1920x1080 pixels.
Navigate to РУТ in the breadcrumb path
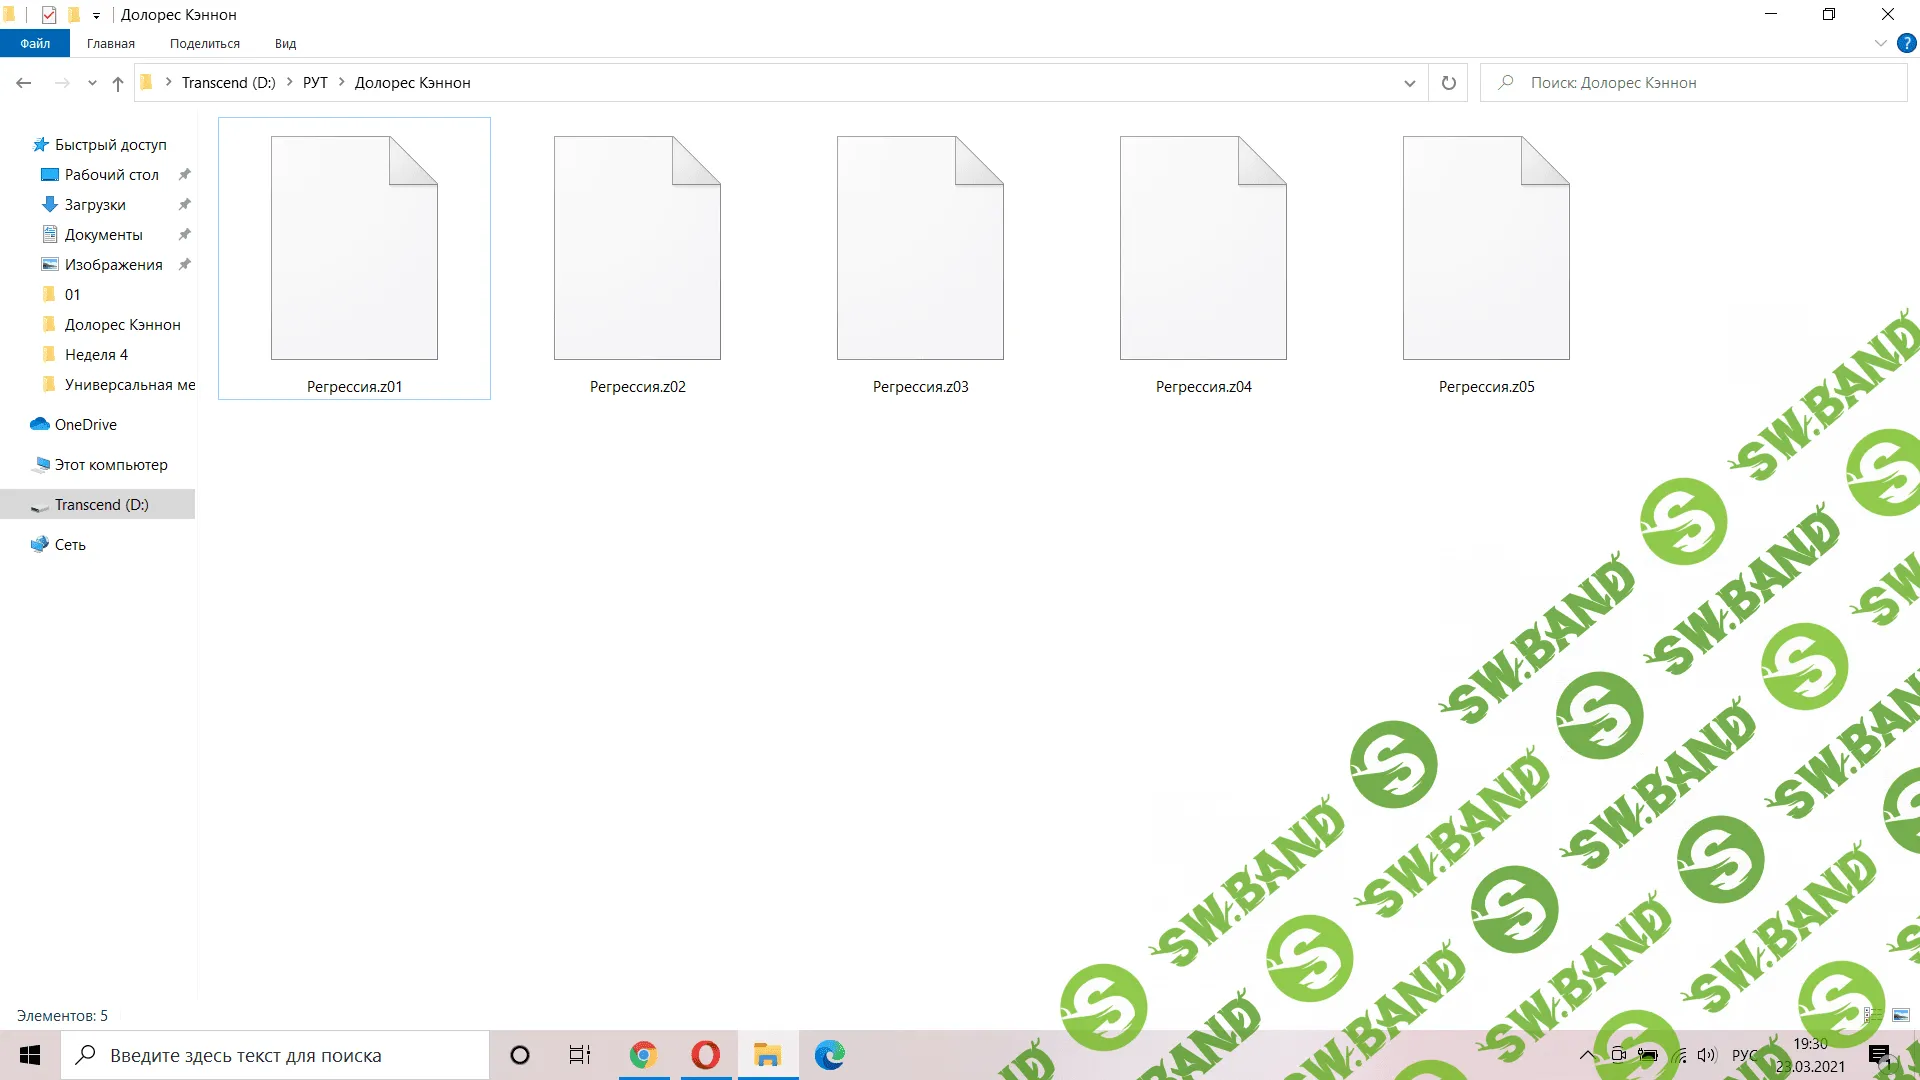(315, 83)
